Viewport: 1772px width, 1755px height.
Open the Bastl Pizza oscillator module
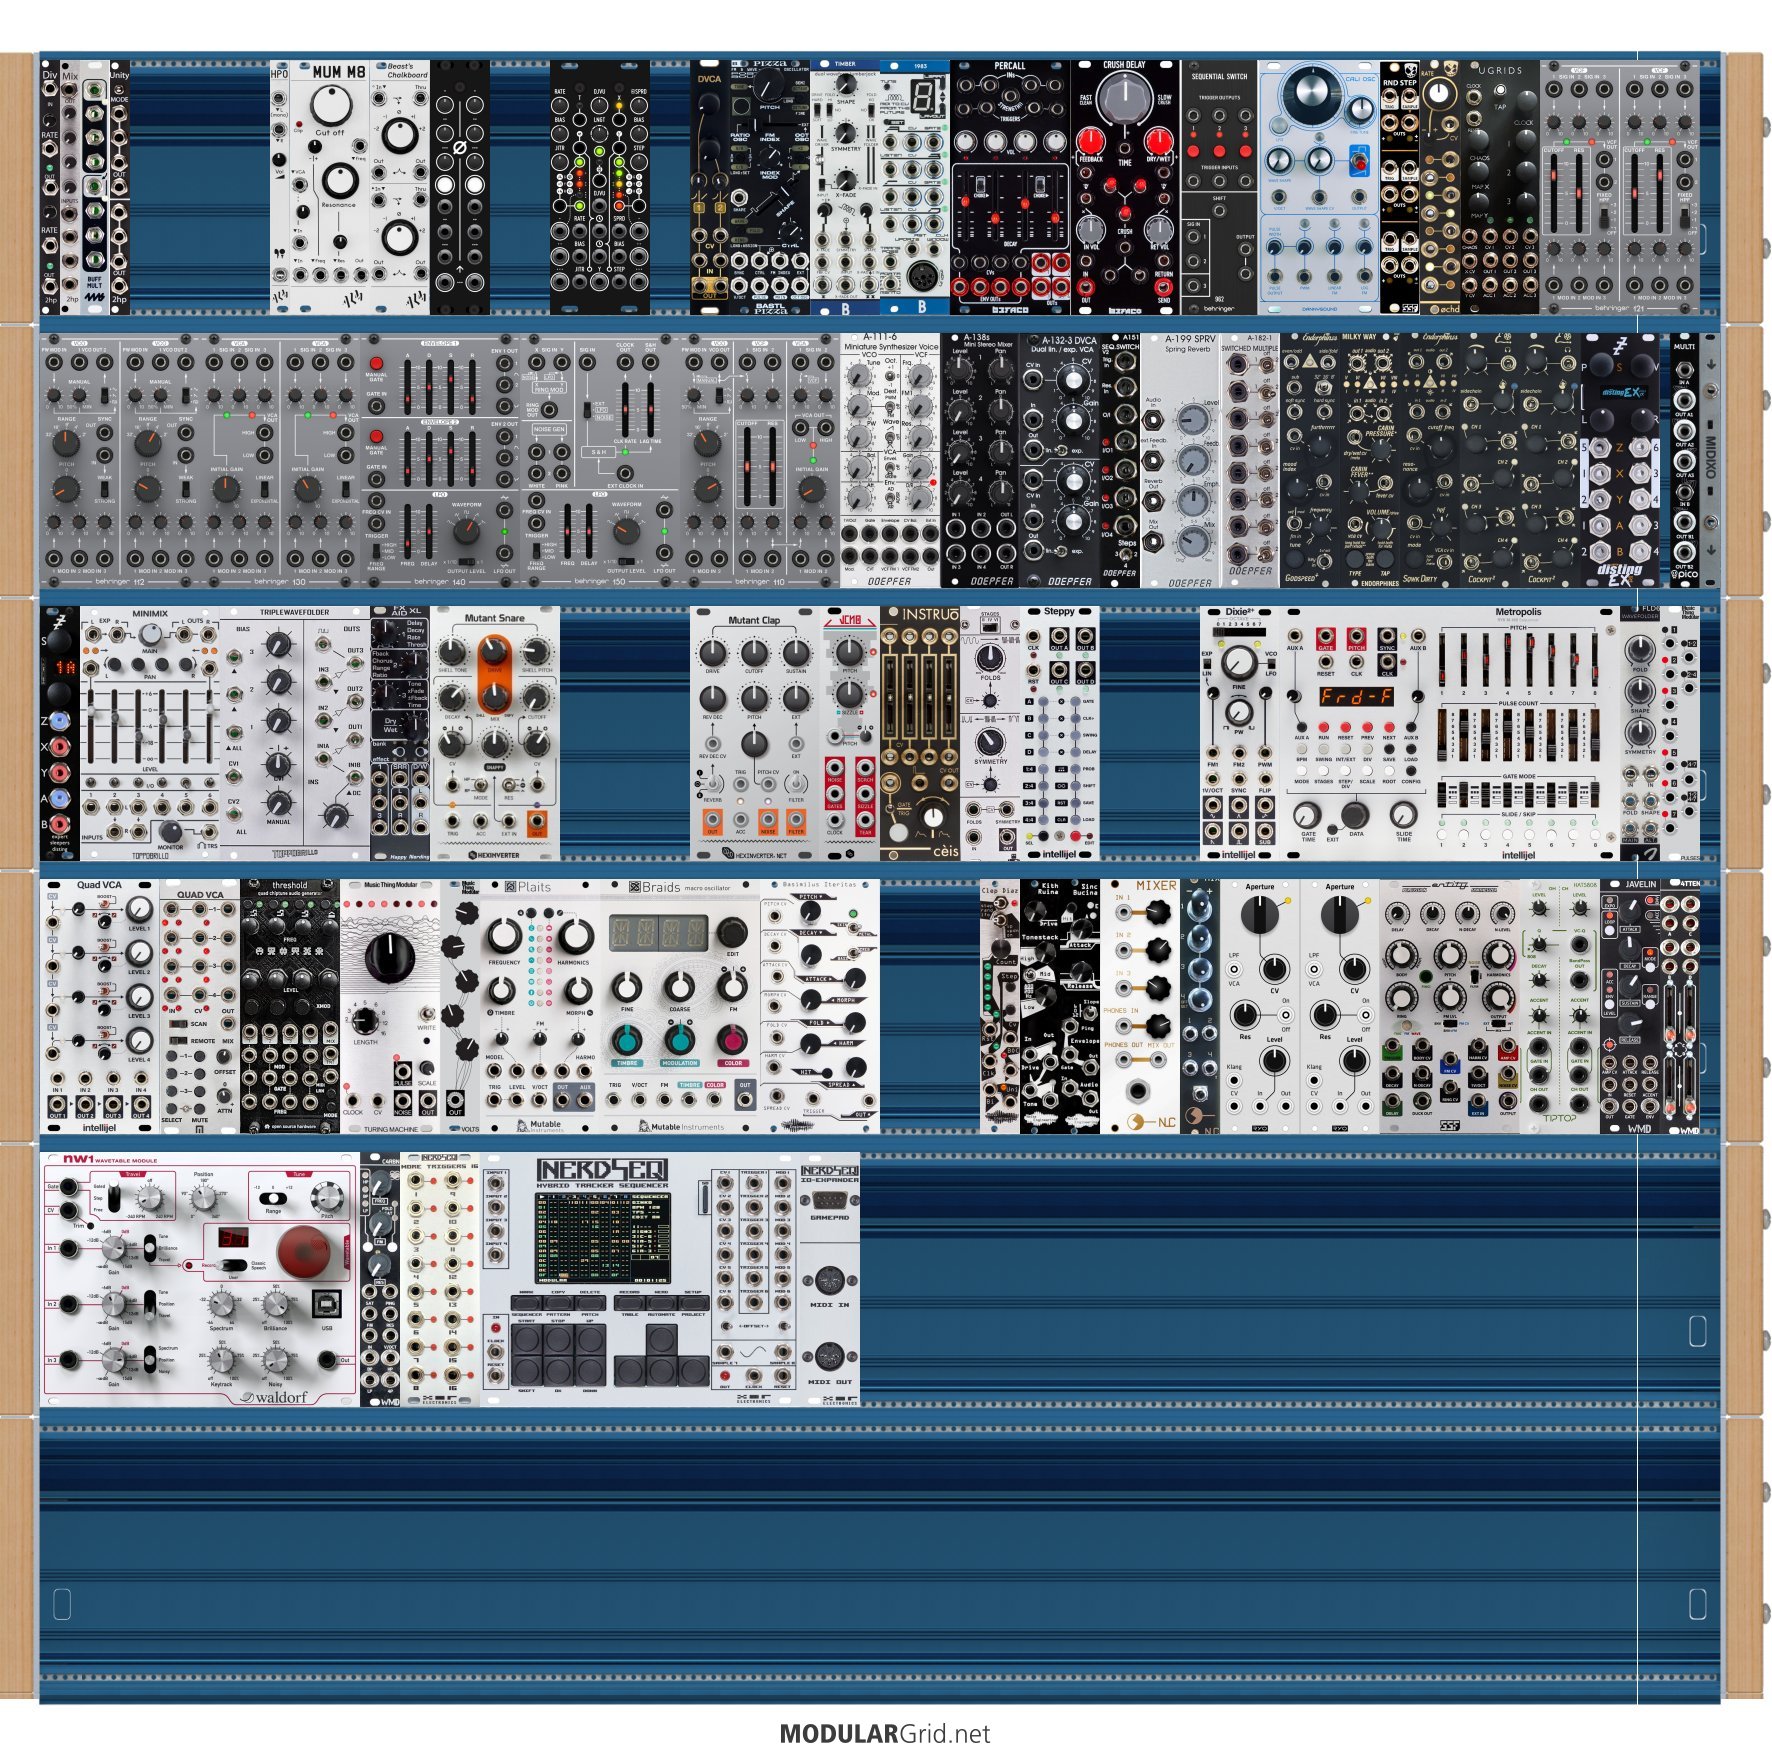pyautogui.click(x=769, y=187)
